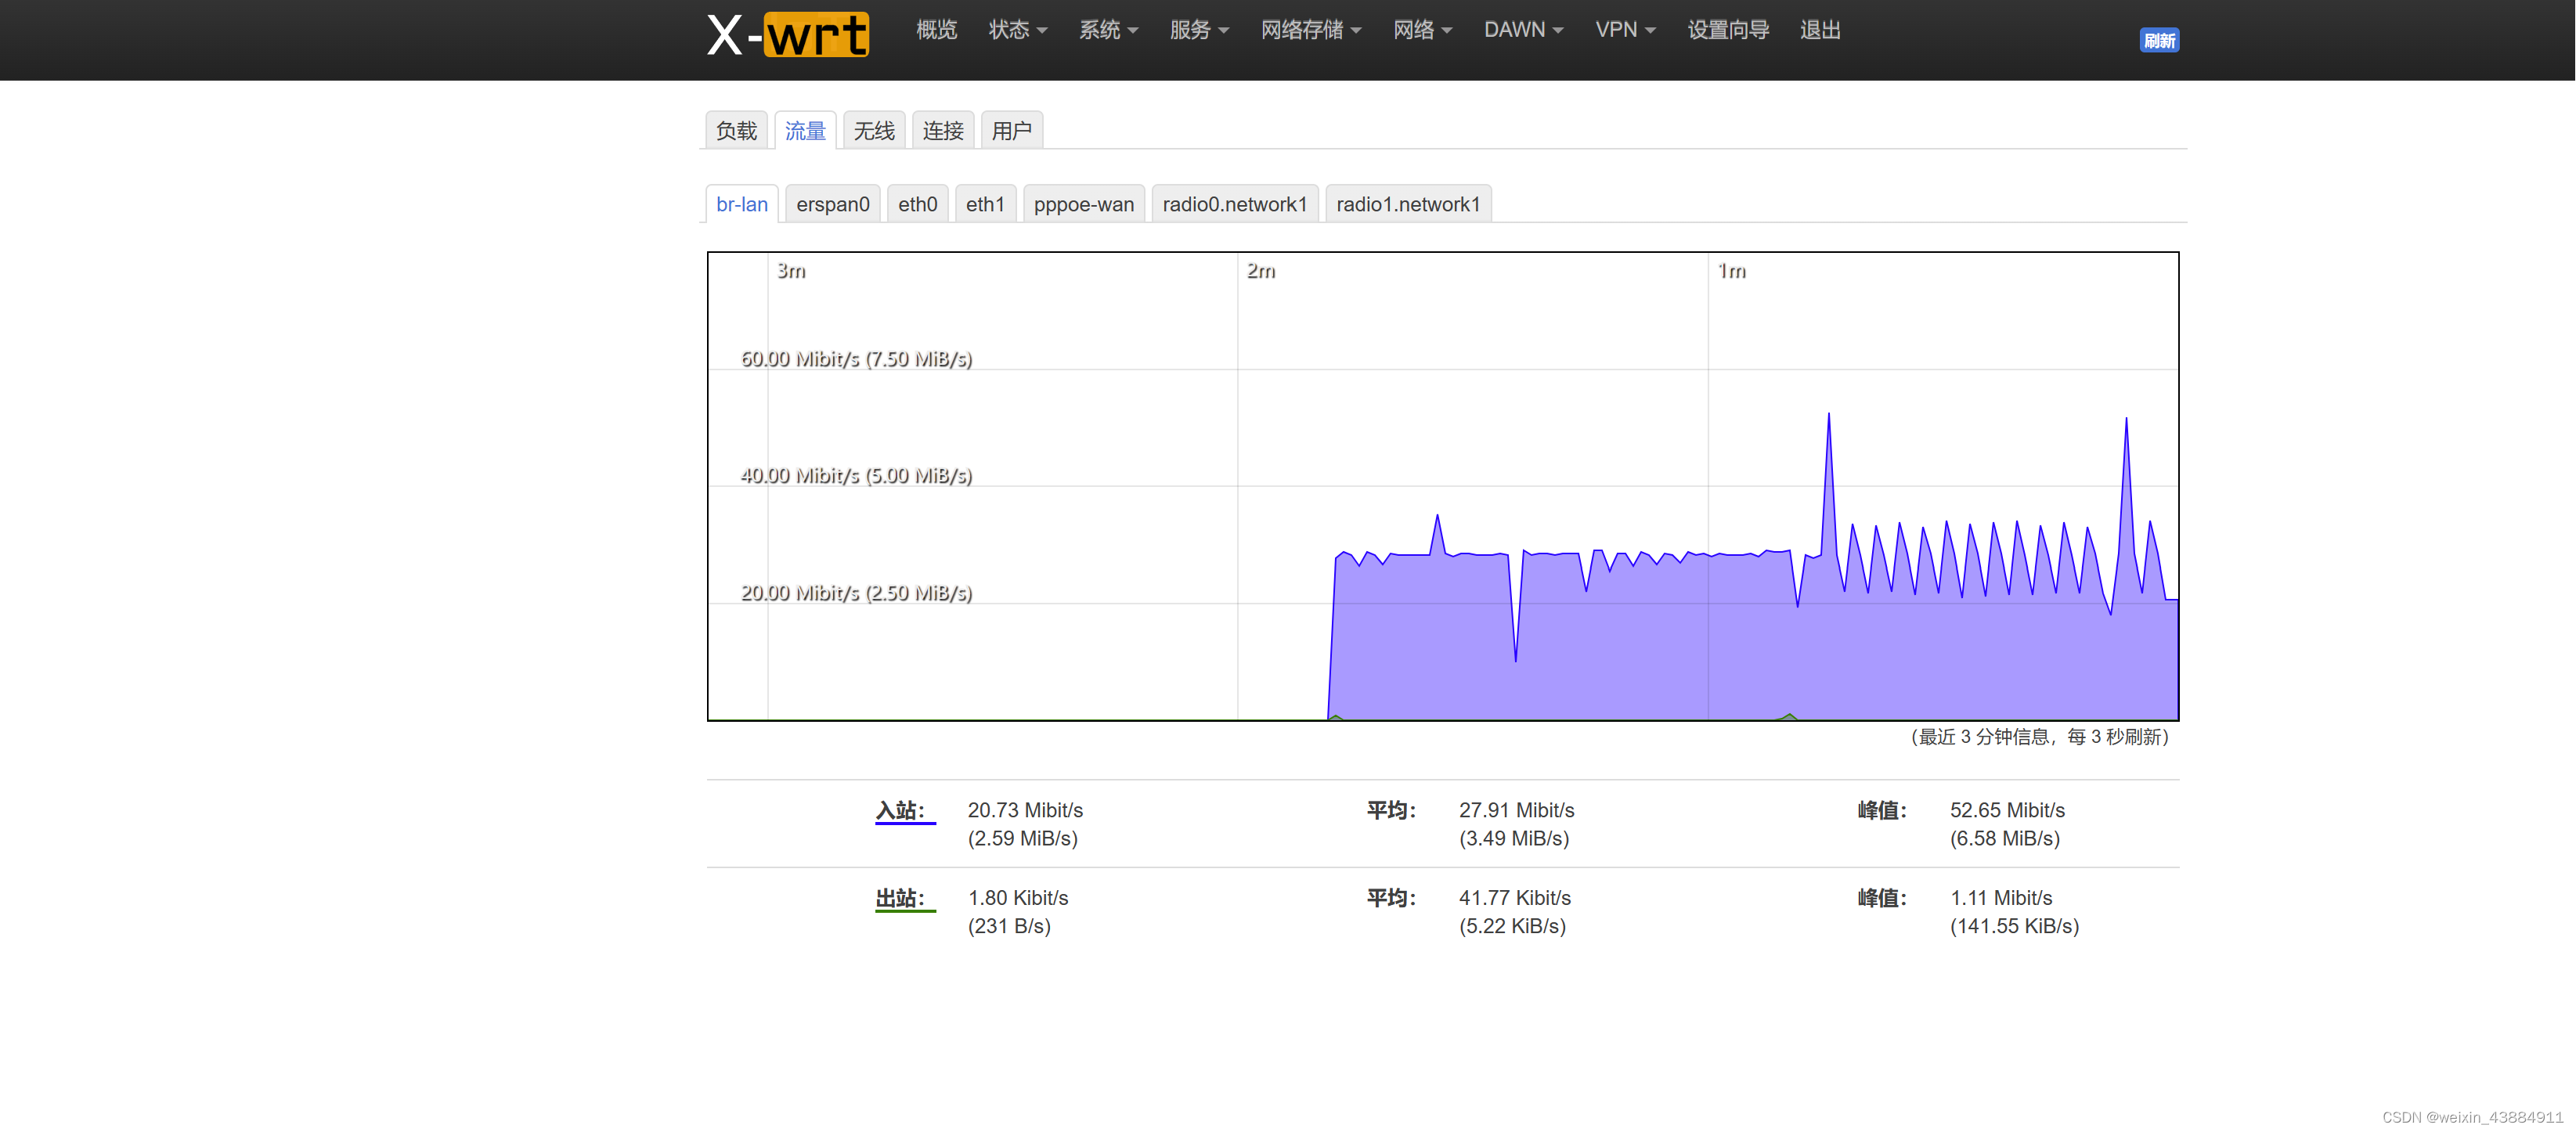Open 设置向导 setup wizard

pos(1728,30)
